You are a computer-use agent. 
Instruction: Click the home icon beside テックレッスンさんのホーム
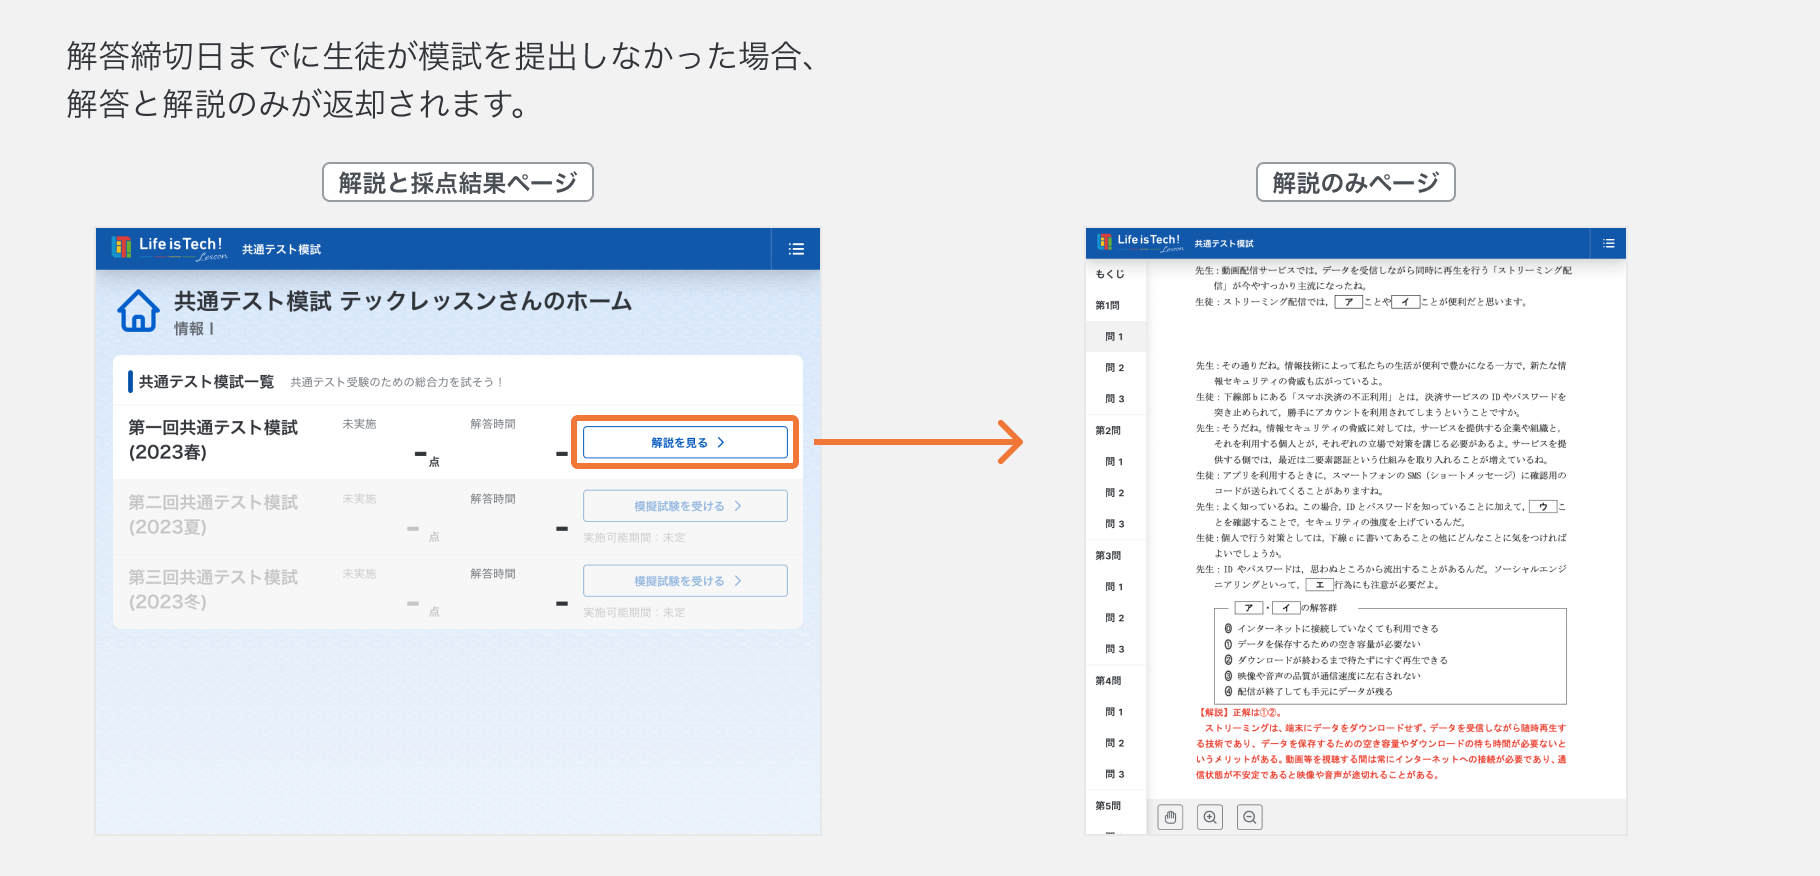point(138,311)
